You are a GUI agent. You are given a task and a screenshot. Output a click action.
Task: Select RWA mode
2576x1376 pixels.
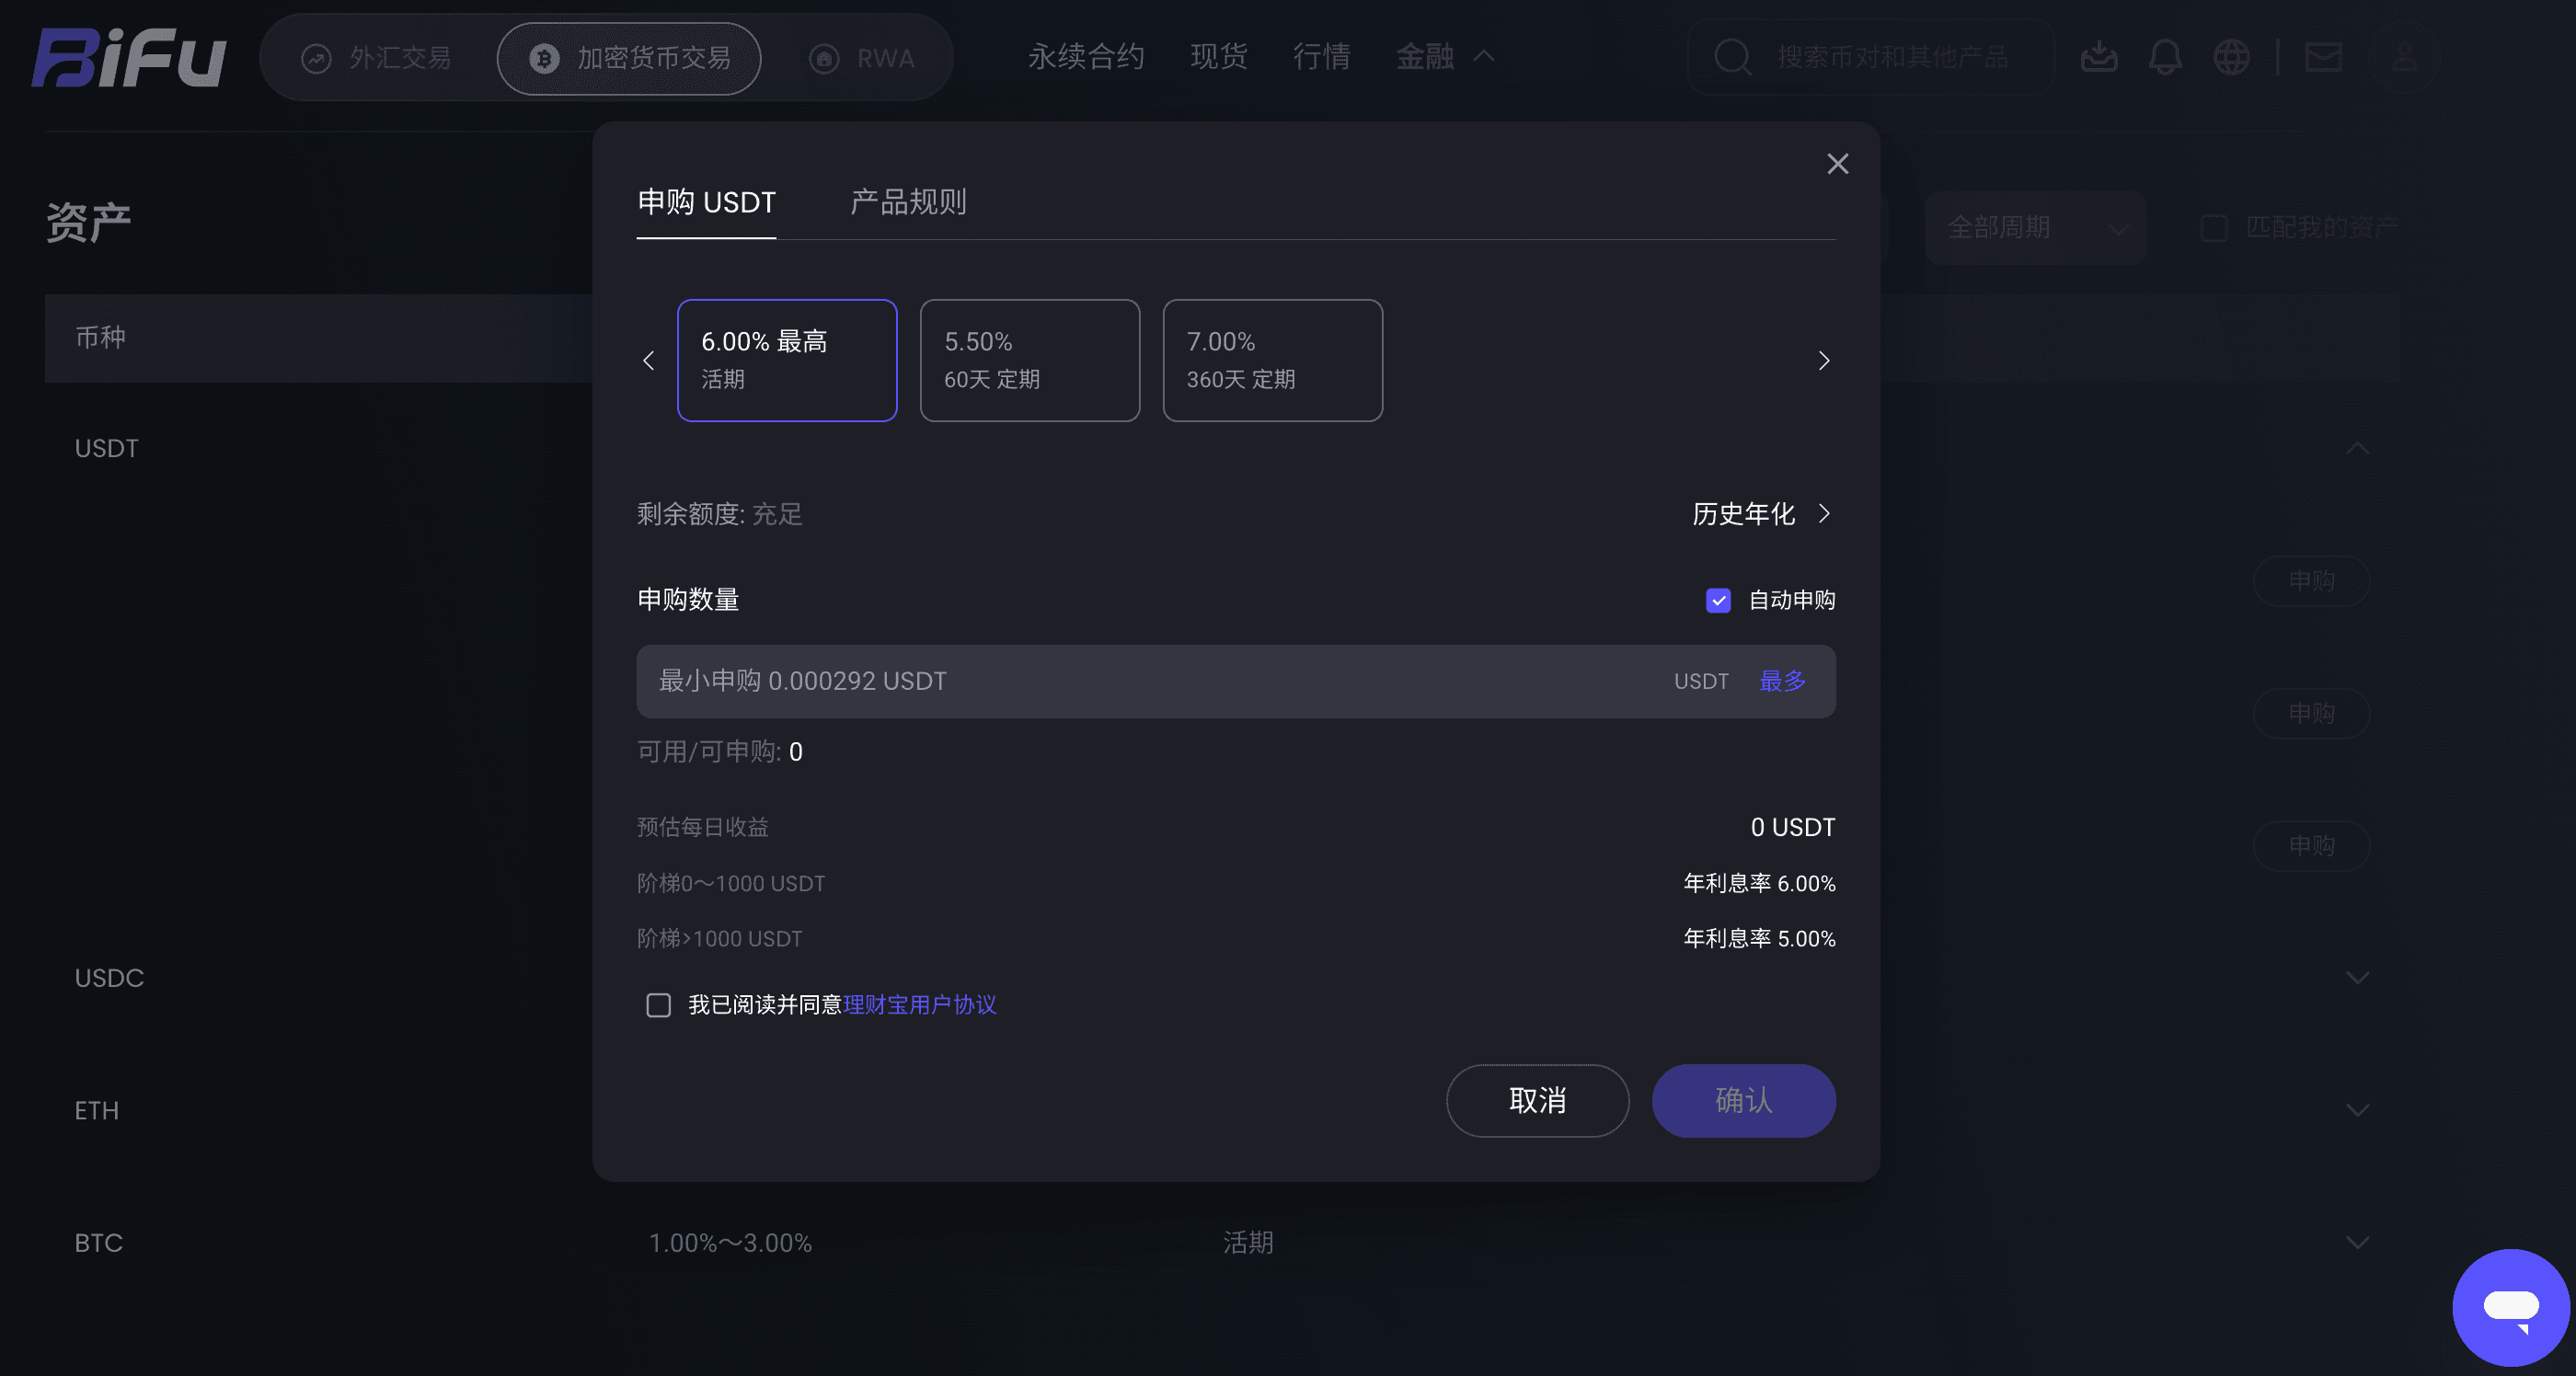point(861,58)
